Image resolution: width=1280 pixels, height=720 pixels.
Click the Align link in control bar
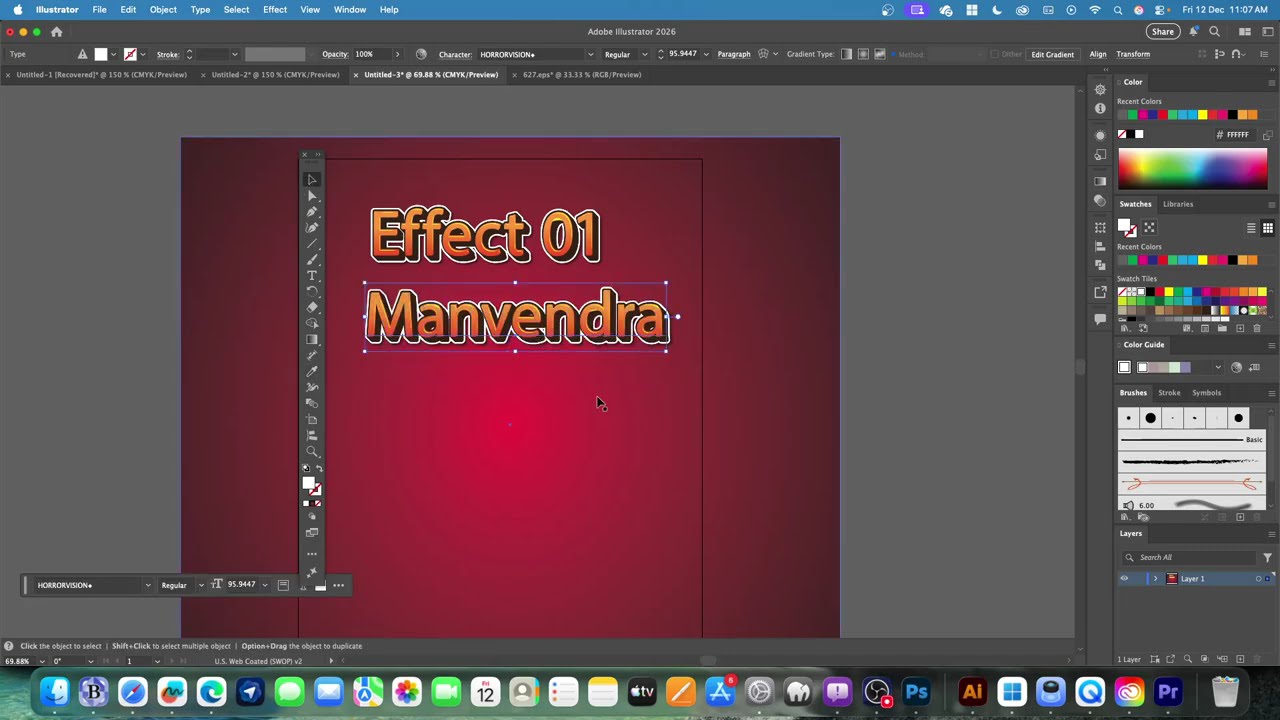pos(1098,54)
